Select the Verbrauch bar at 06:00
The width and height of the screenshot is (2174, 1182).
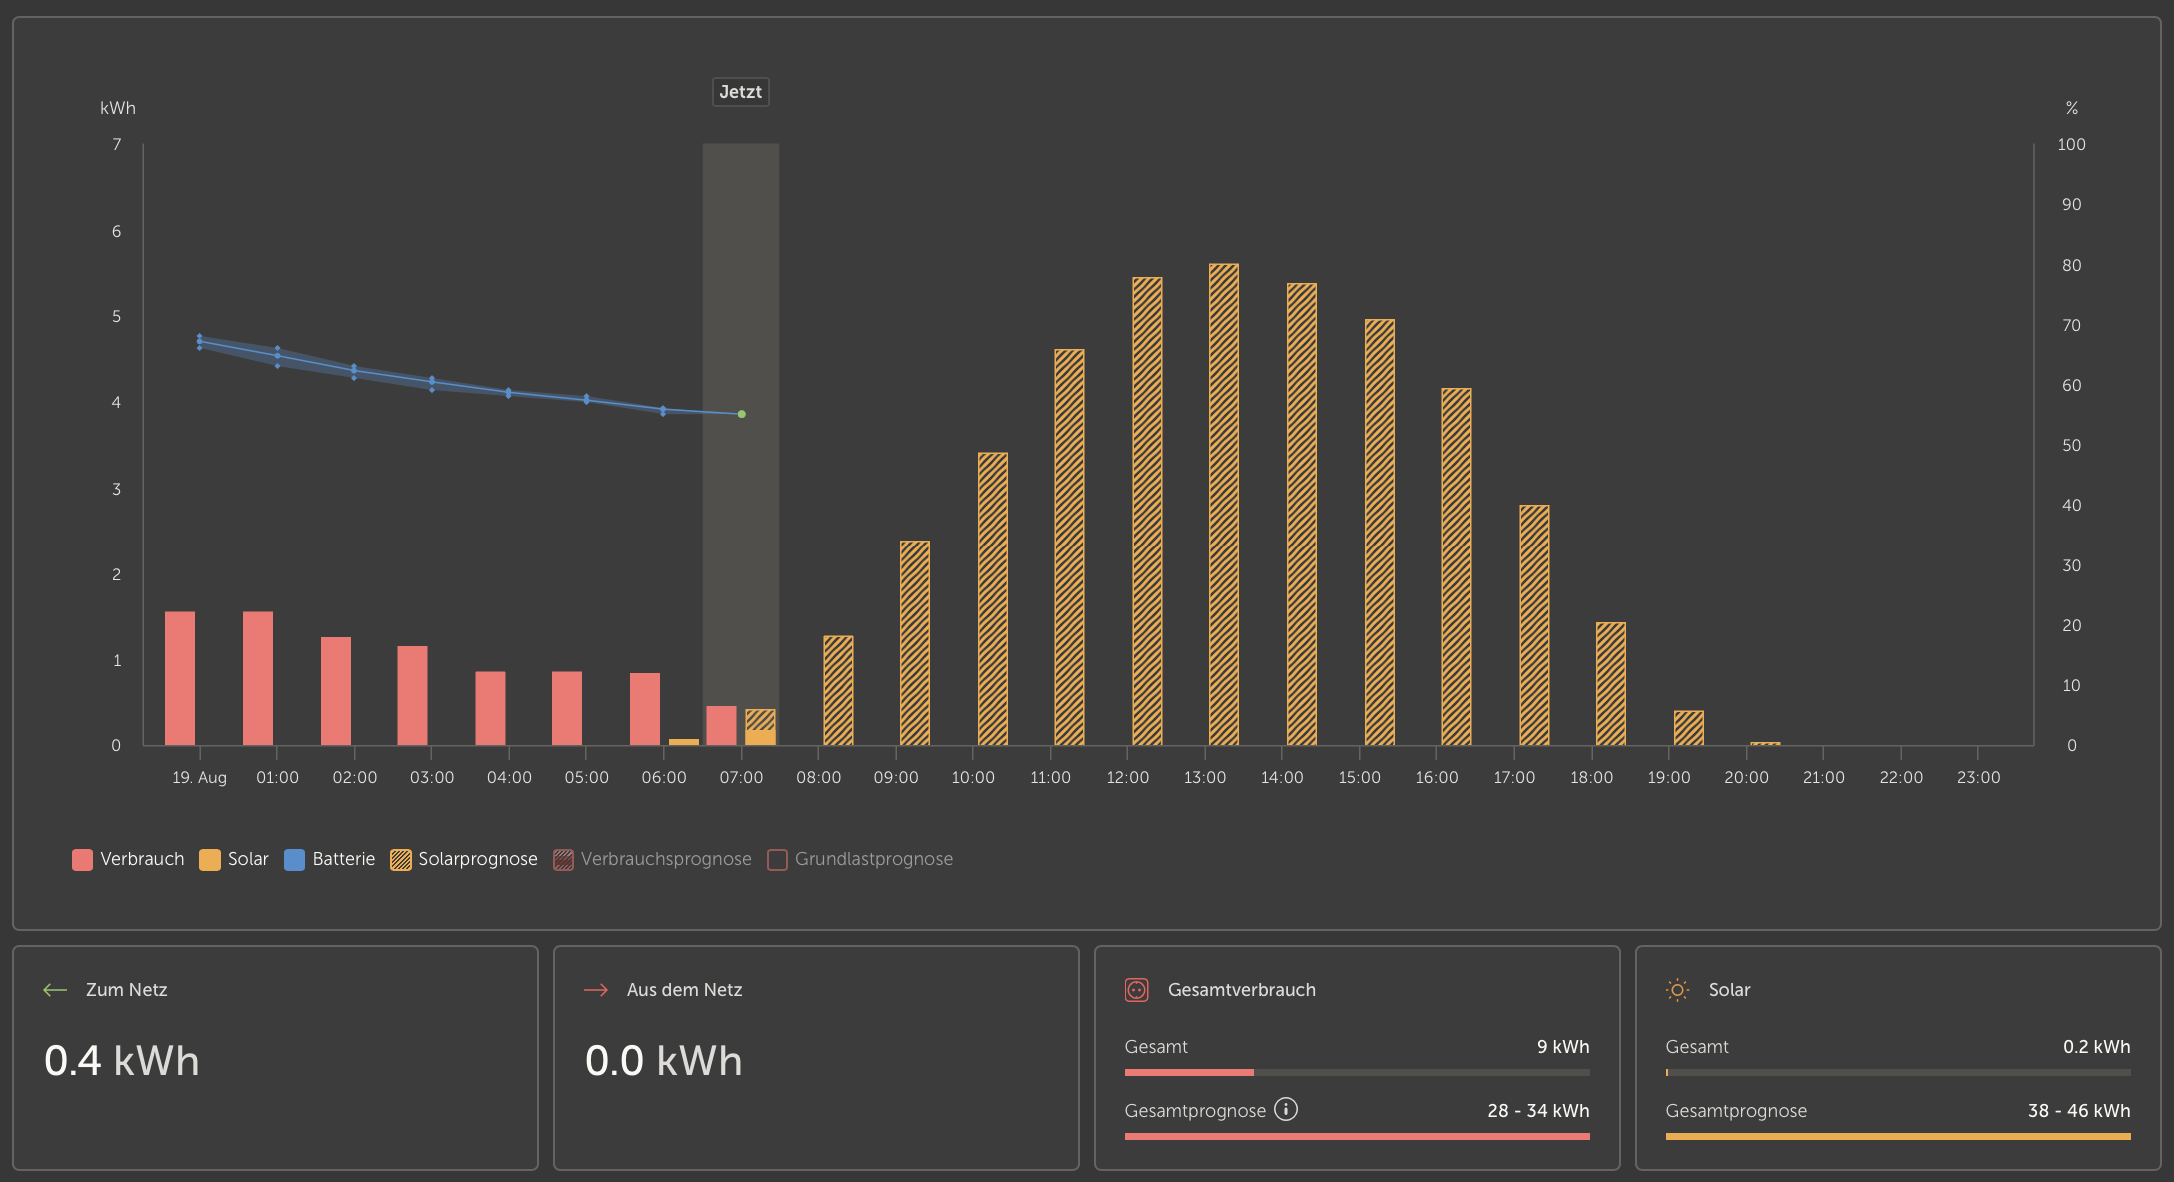tap(645, 709)
